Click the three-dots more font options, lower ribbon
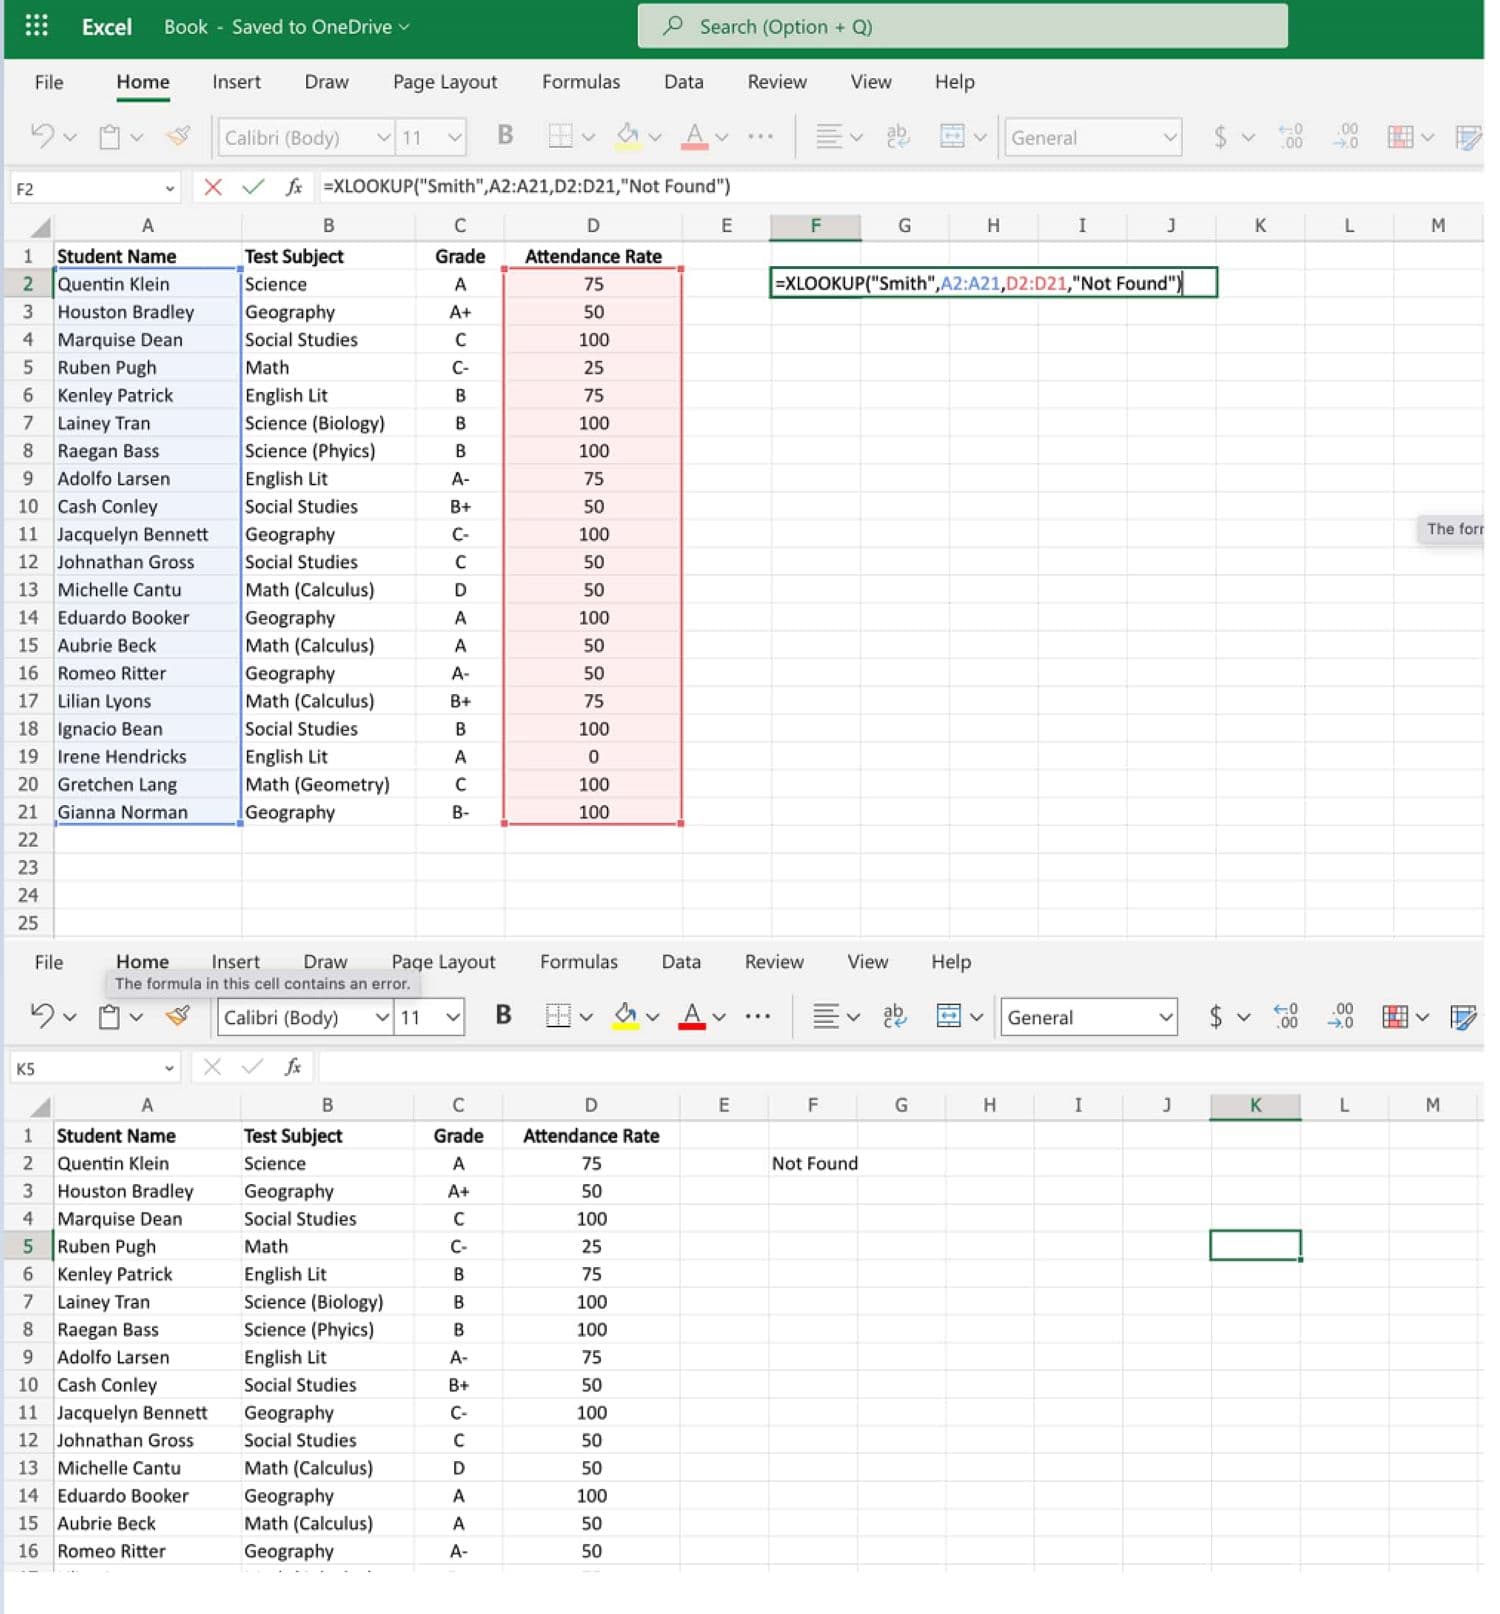The height and width of the screenshot is (1614, 1500). pyautogui.click(x=758, y=1016)
